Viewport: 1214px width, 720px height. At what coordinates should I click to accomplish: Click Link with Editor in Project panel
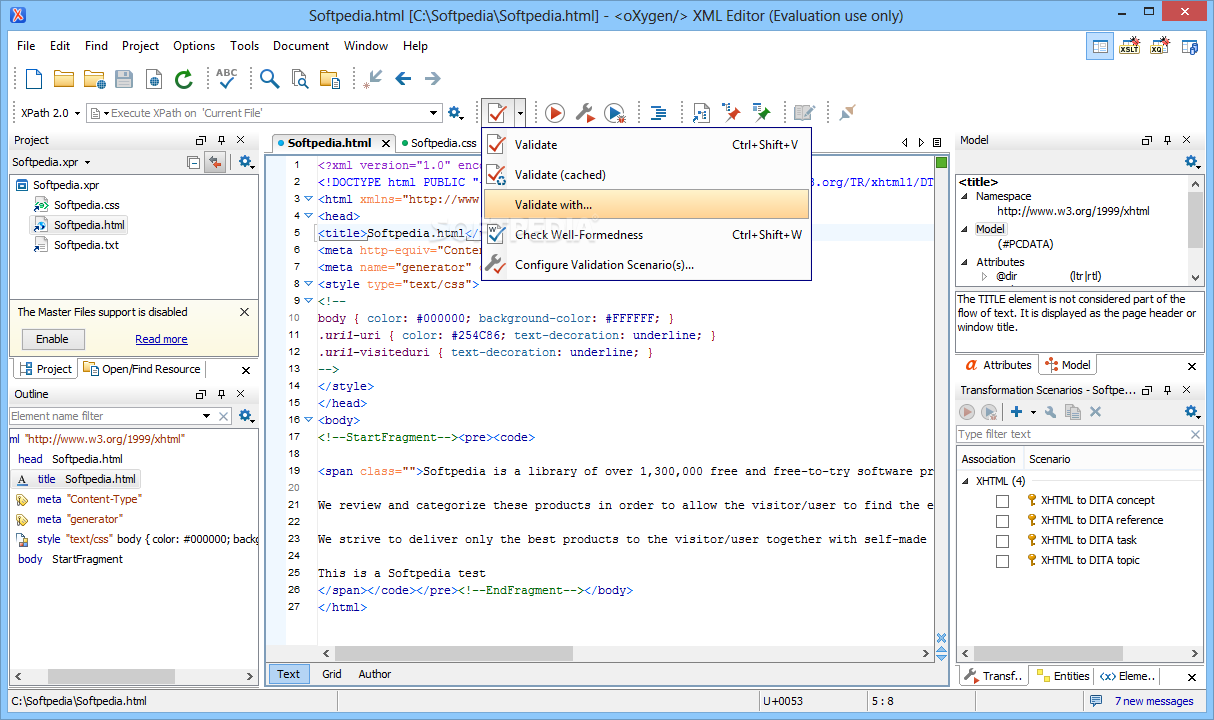click(x=215, y=162)
